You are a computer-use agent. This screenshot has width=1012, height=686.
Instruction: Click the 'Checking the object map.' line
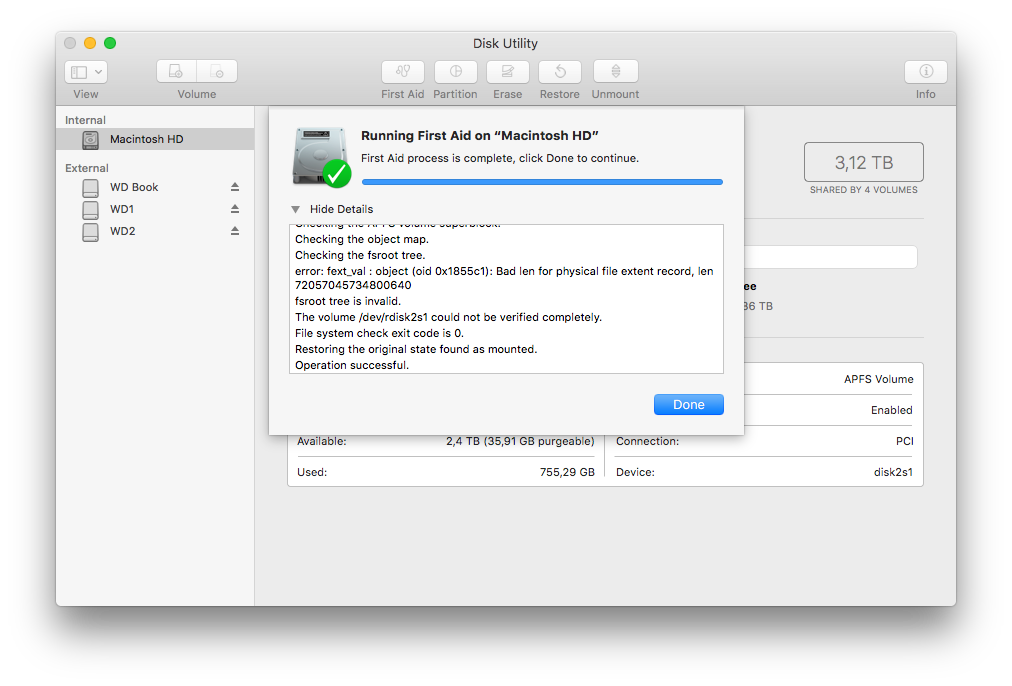(362, 239)
